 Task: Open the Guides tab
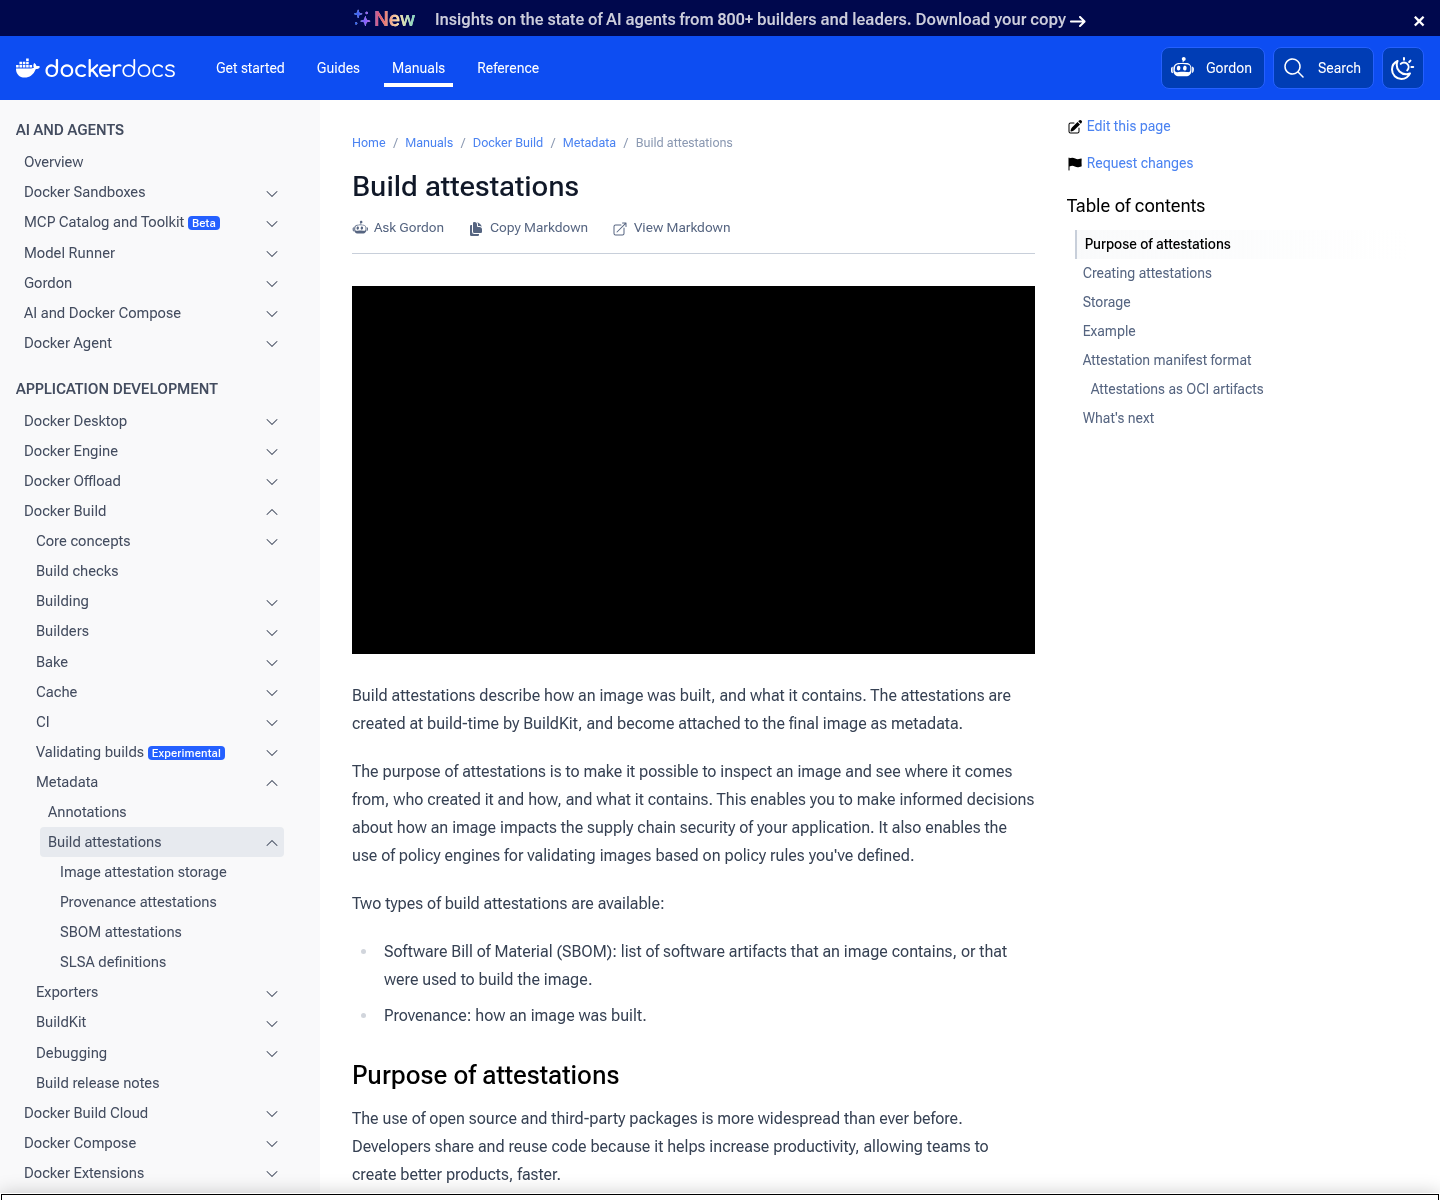pyautogui.click(x=338, y=68)
